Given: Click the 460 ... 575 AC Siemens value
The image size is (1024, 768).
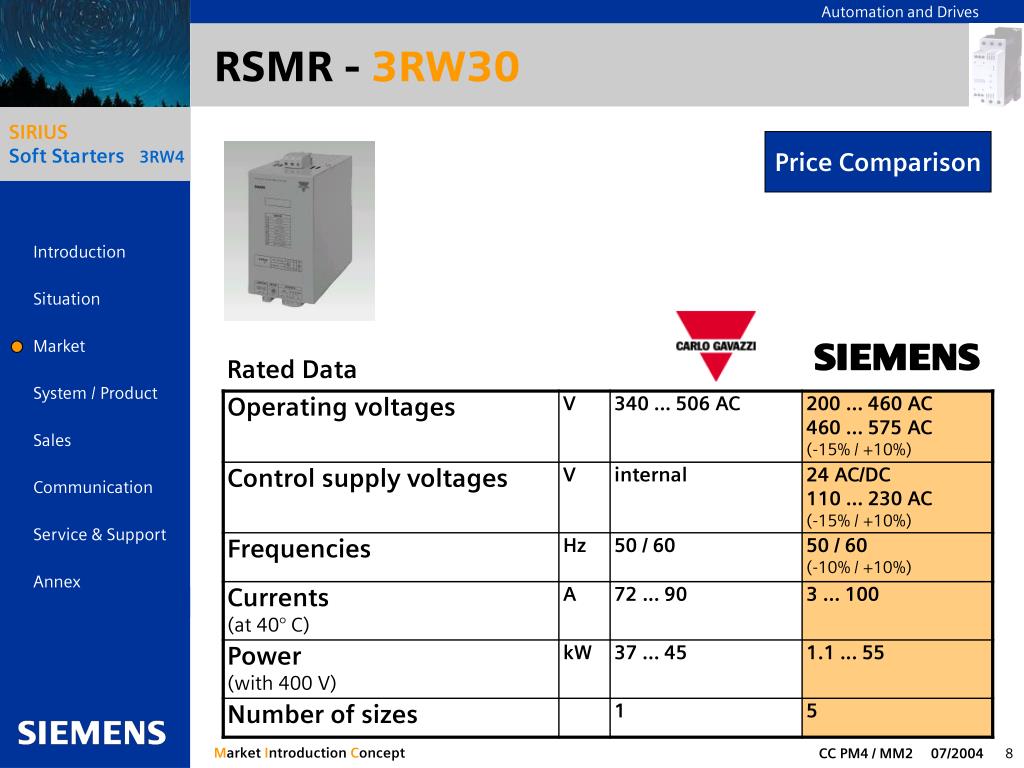Looking at the screenshot, I should click(x=869, y=428).
